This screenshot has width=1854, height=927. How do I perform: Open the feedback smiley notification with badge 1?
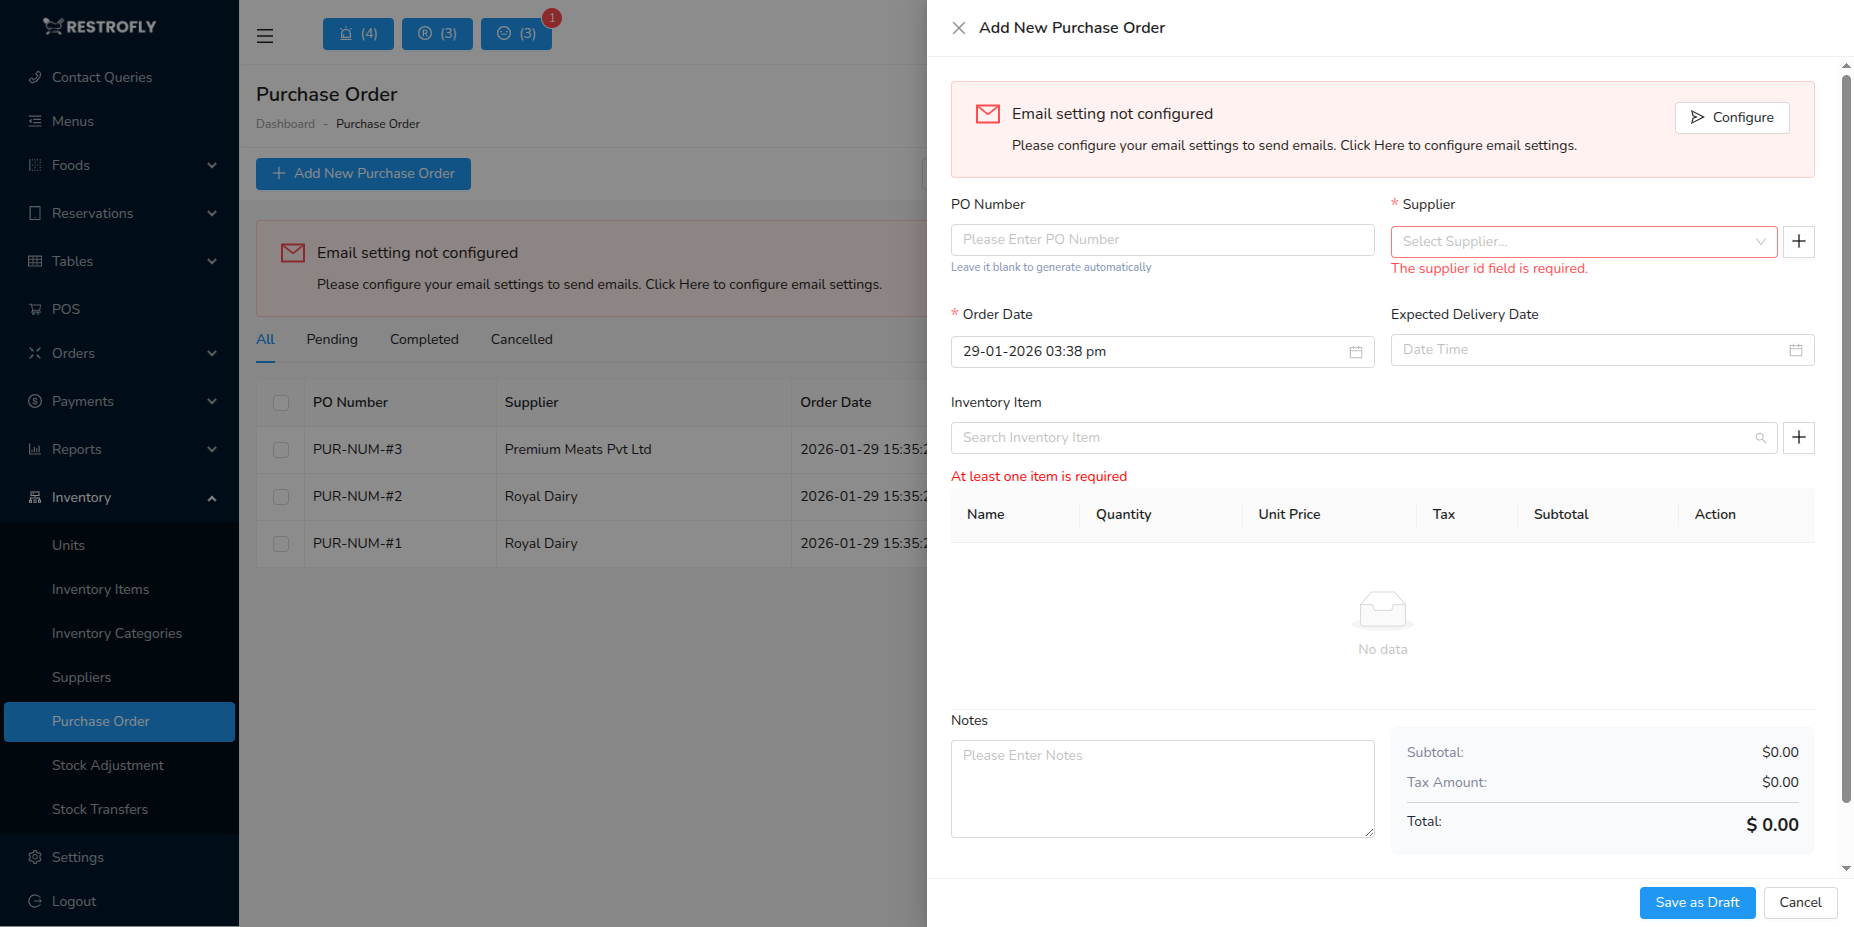[516, 33]
